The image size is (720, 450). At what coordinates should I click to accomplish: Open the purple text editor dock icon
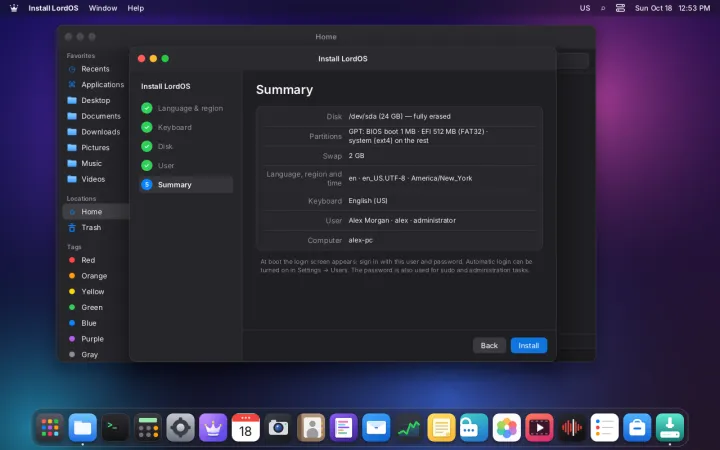point(343,428)
